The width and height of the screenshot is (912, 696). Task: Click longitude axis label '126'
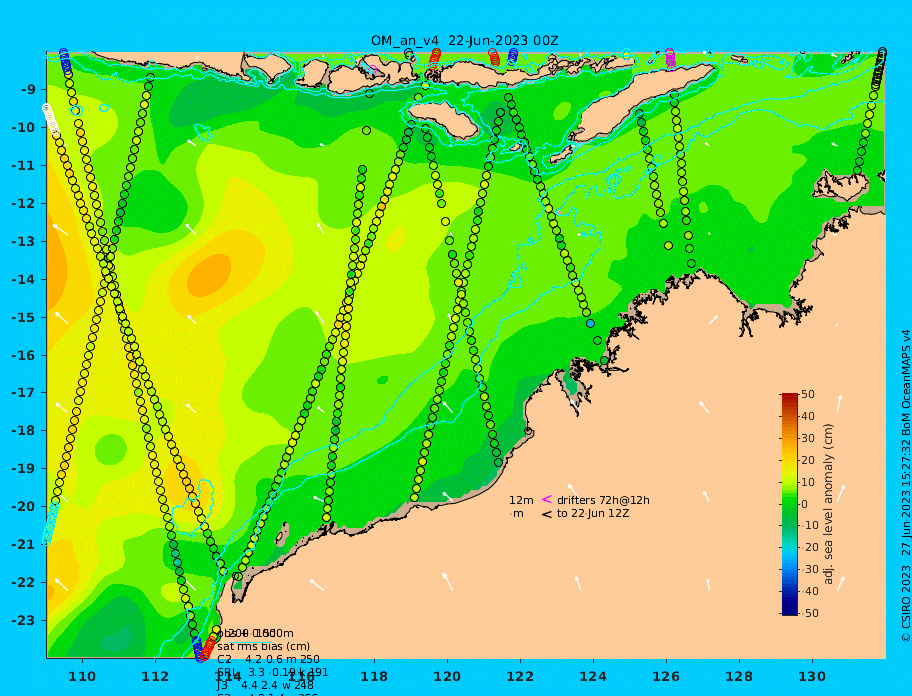tap(666, 676)
